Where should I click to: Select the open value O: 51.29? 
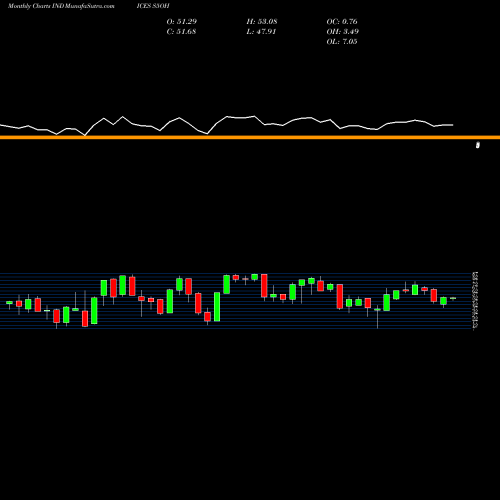click(x=182, y=21)
